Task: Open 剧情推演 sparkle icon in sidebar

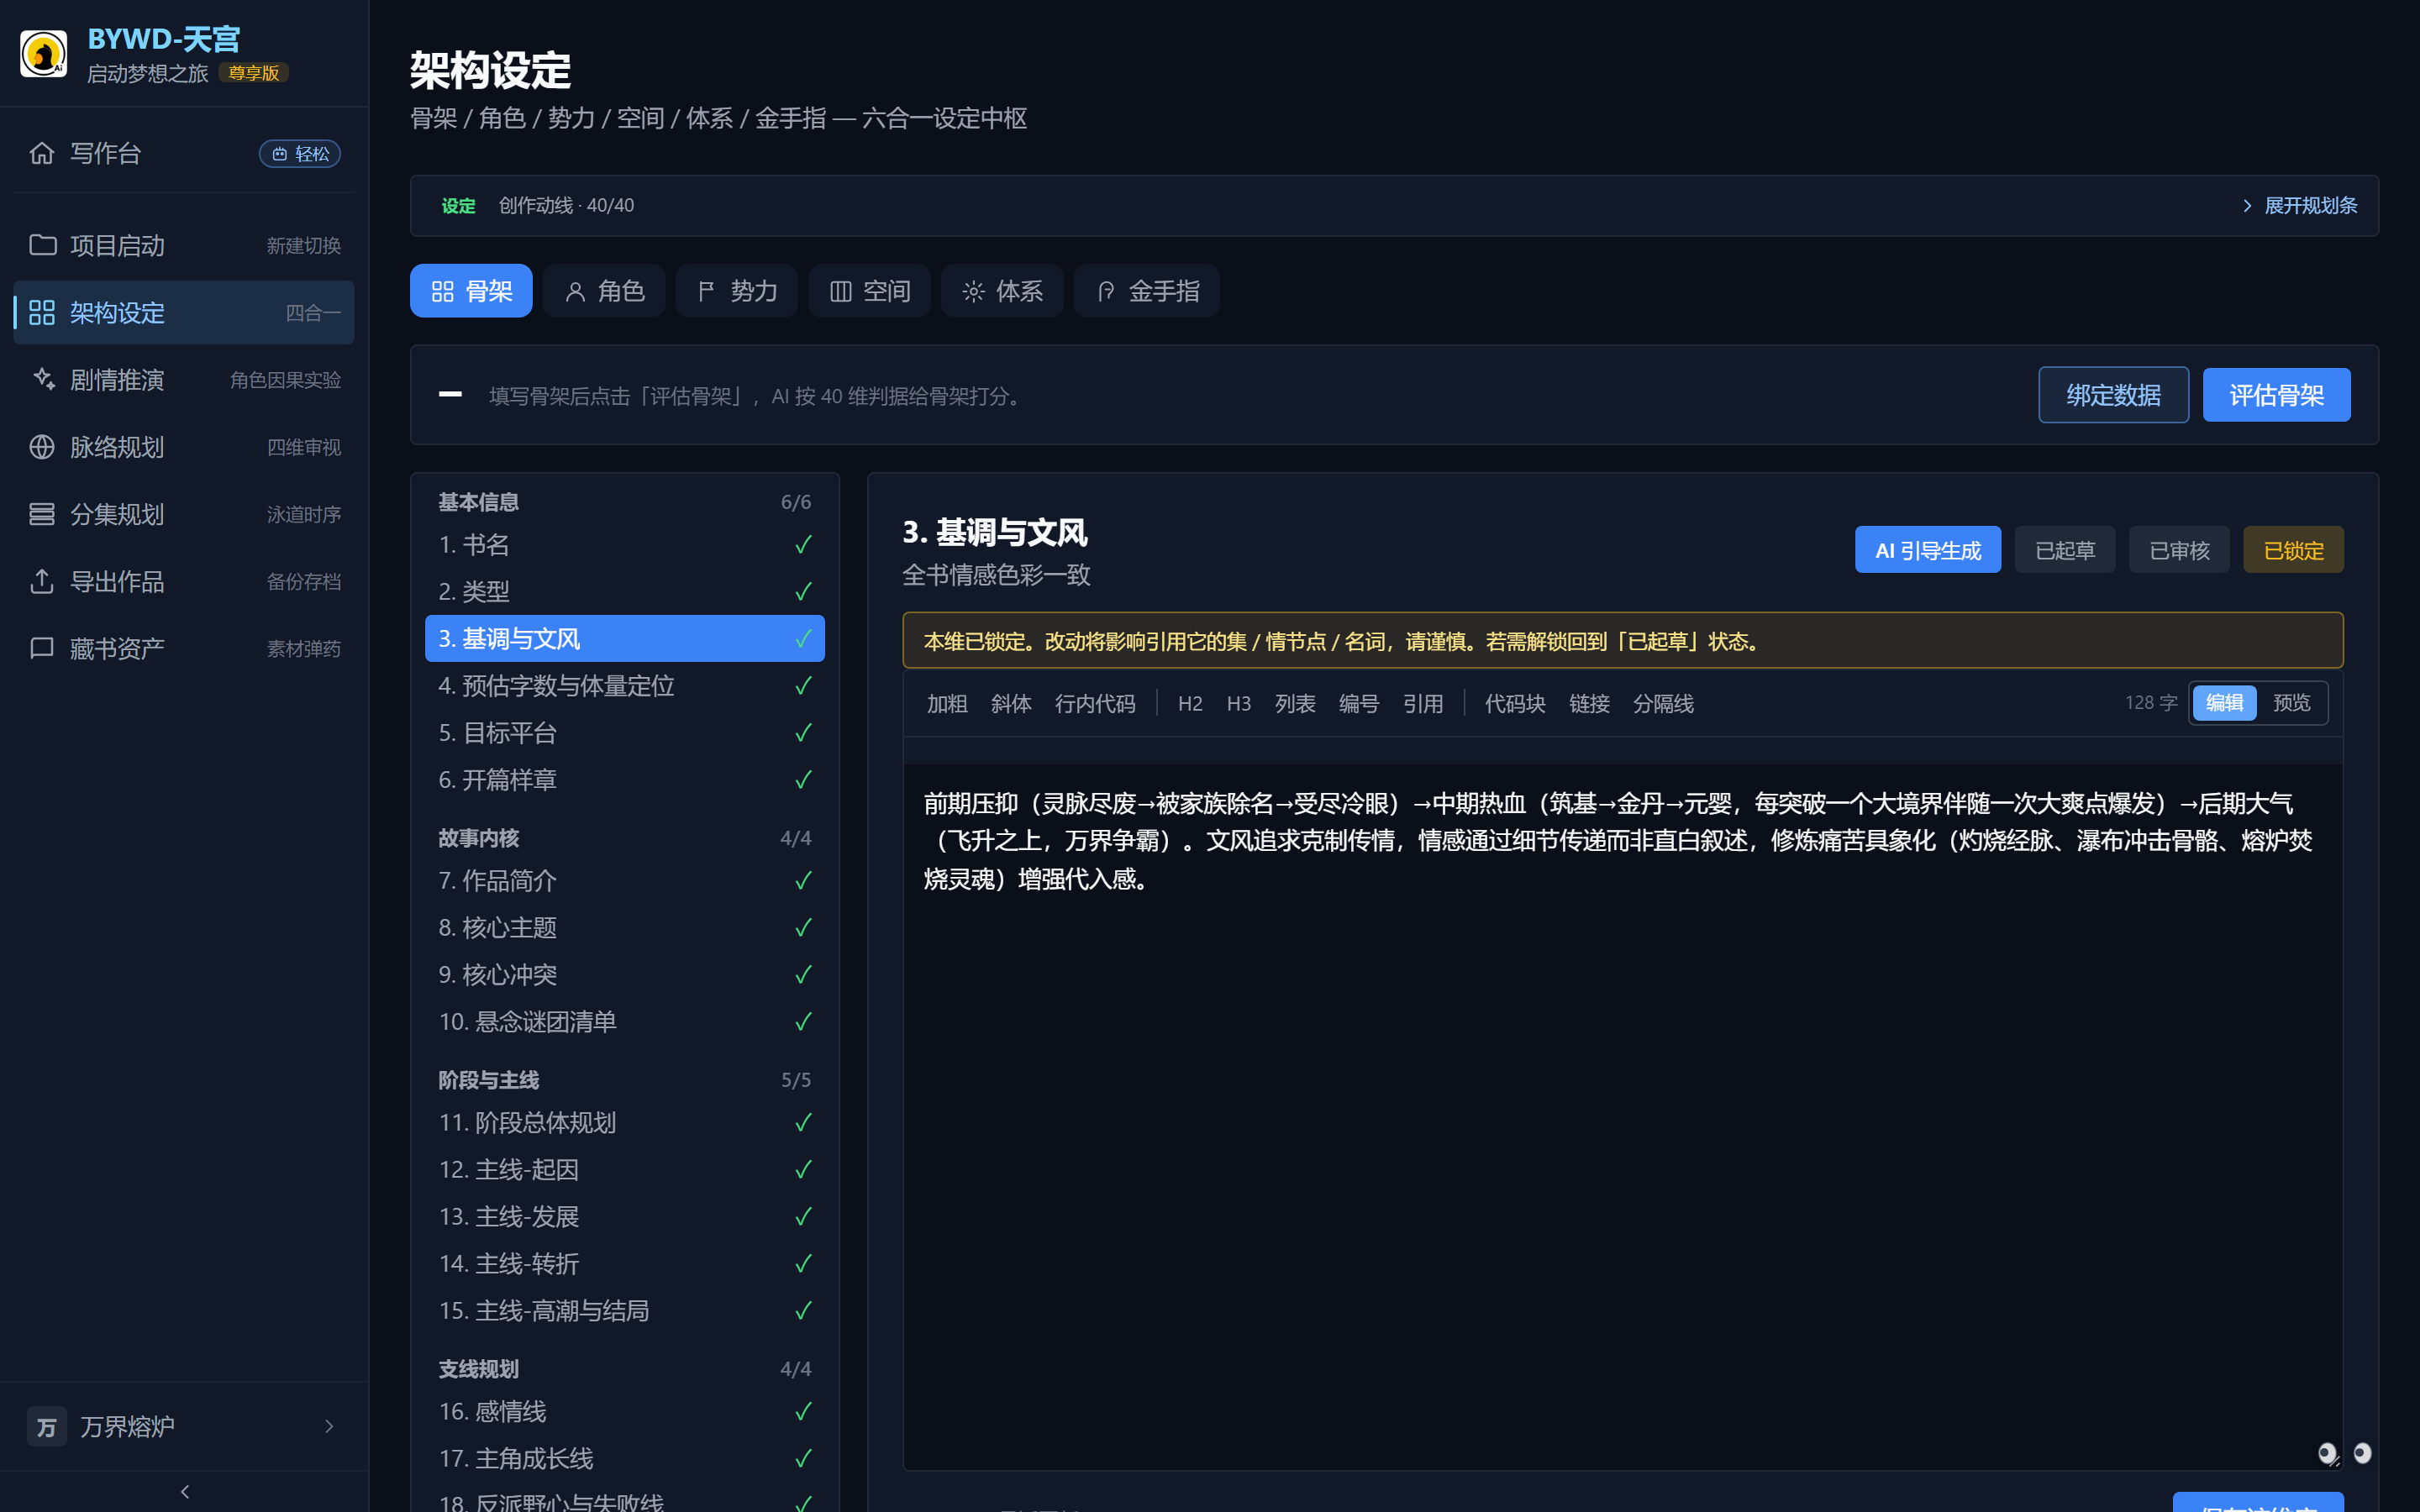Action: point(42,379)
